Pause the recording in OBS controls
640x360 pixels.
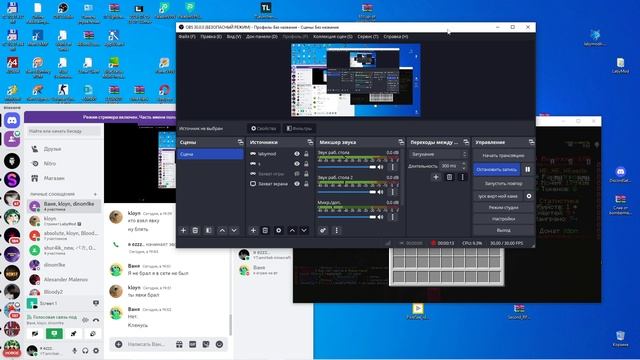[528, 169]
